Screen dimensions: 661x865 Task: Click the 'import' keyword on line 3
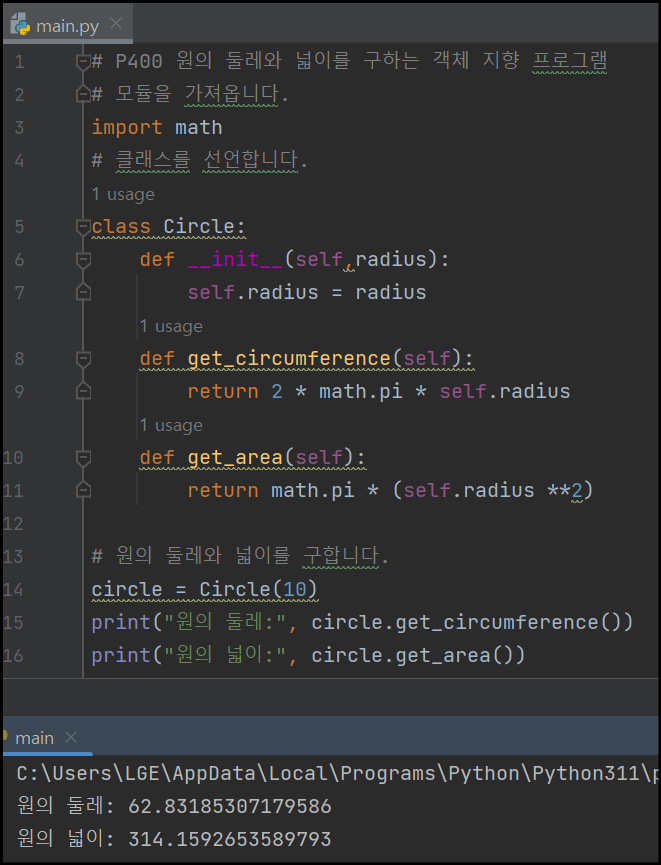[x=127, y=127]
